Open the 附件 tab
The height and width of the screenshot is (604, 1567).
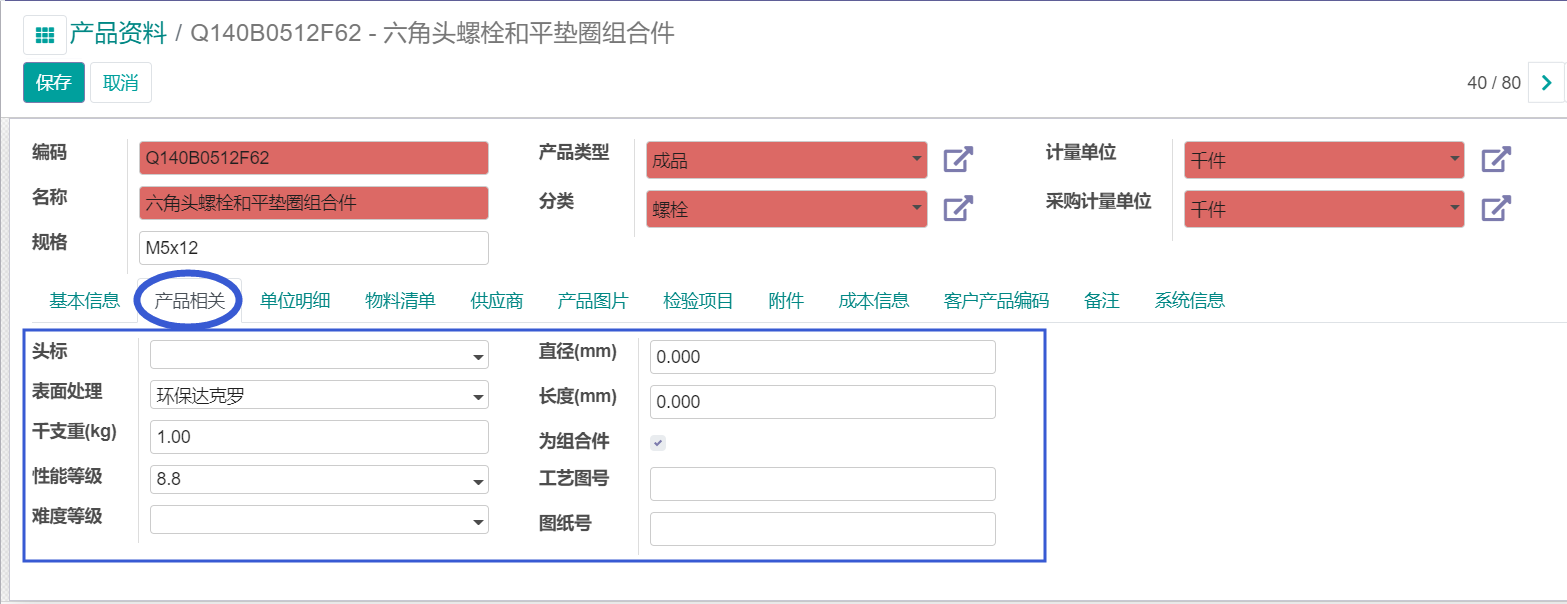click(x=786, y=301)
